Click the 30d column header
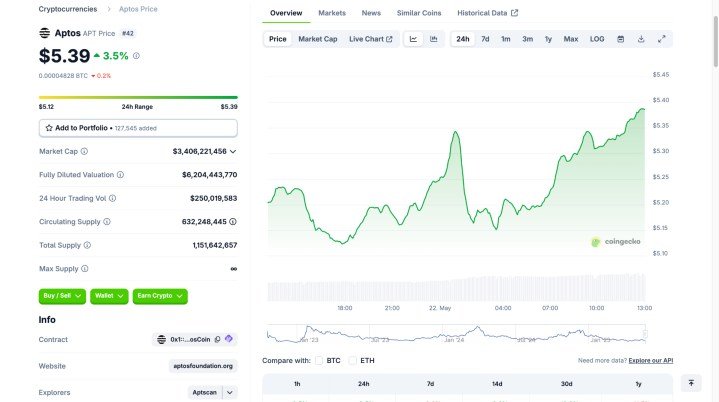719x402 pixels. click(x=566, y=384)
